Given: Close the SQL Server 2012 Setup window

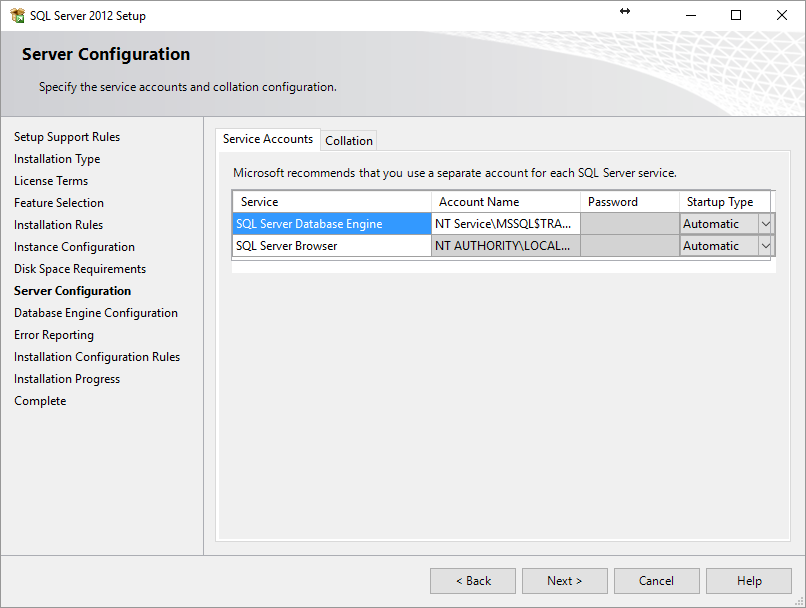Looking at the screenshot, I should (x=782, y=15).
